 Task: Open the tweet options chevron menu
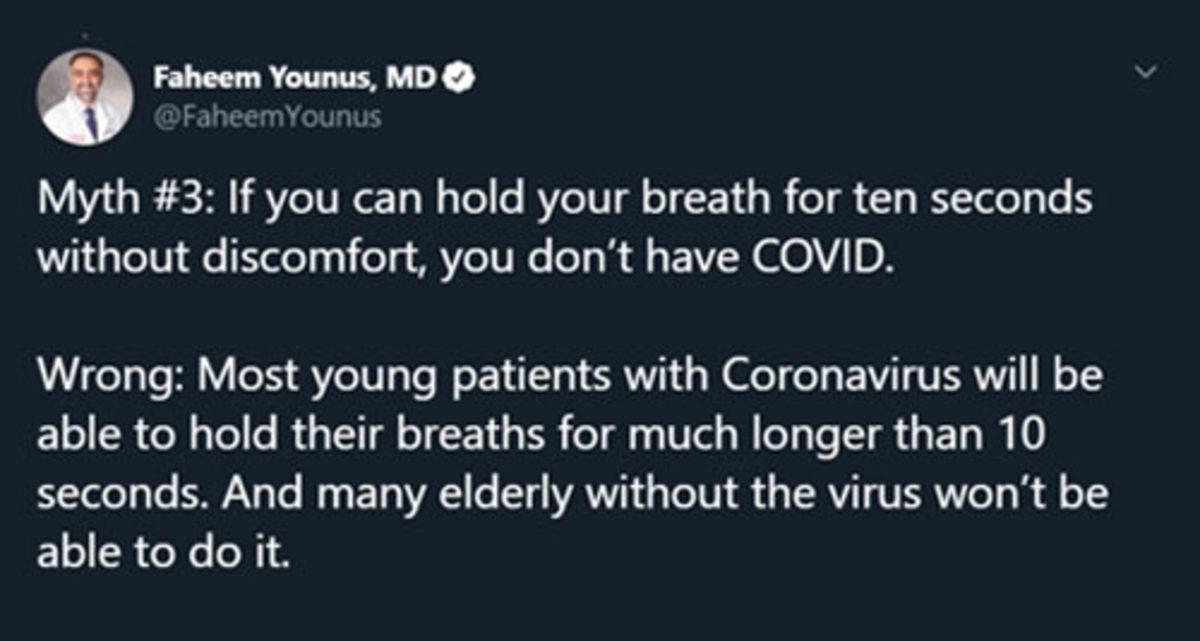pyautogui.click(x=1149, y=72)
